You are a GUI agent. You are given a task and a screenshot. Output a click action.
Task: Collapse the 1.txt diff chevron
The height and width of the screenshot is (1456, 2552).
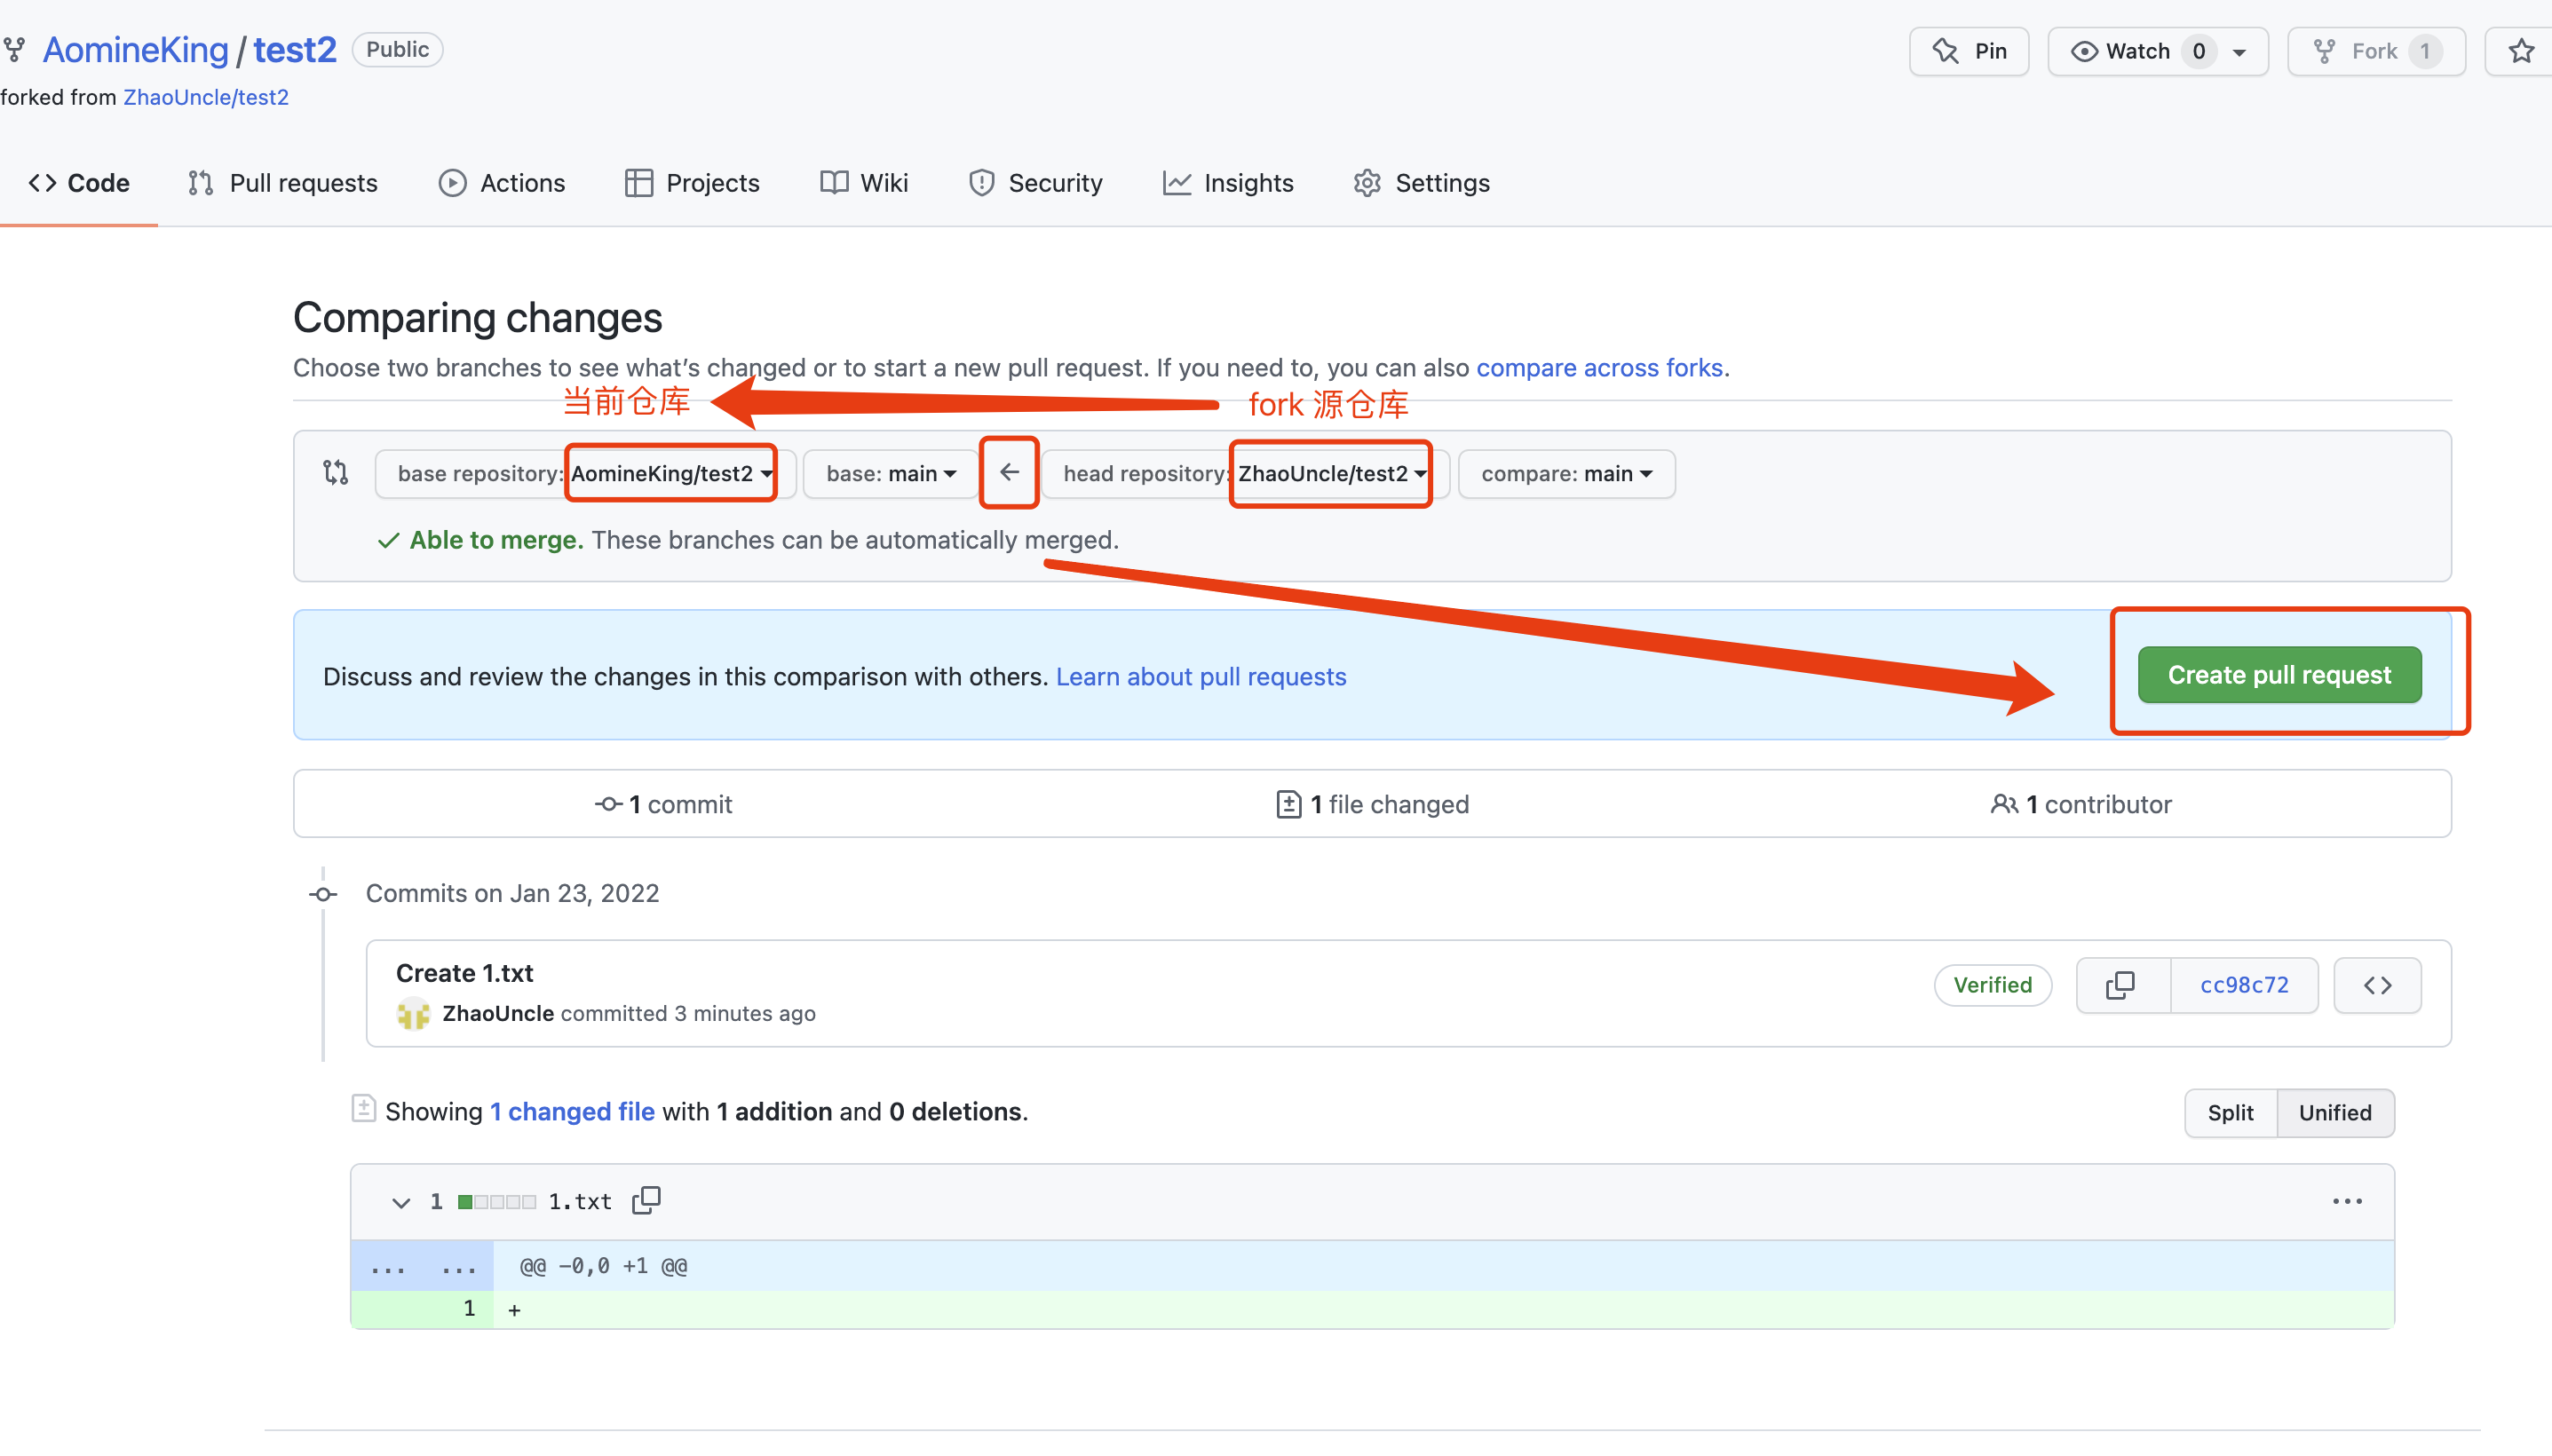[401, 1202]
